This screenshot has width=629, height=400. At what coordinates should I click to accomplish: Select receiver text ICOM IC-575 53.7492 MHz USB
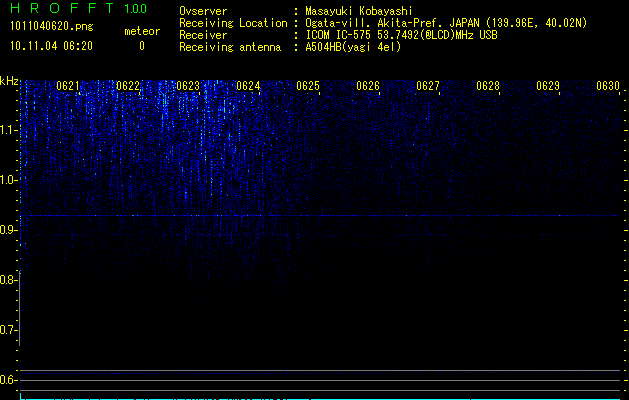(401, 35)
